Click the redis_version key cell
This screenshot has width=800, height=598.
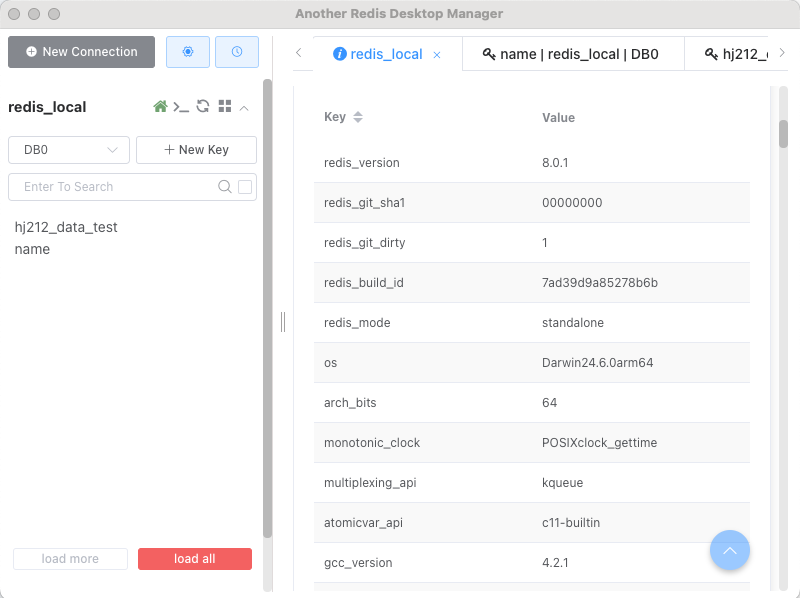(x=362, y=163)
